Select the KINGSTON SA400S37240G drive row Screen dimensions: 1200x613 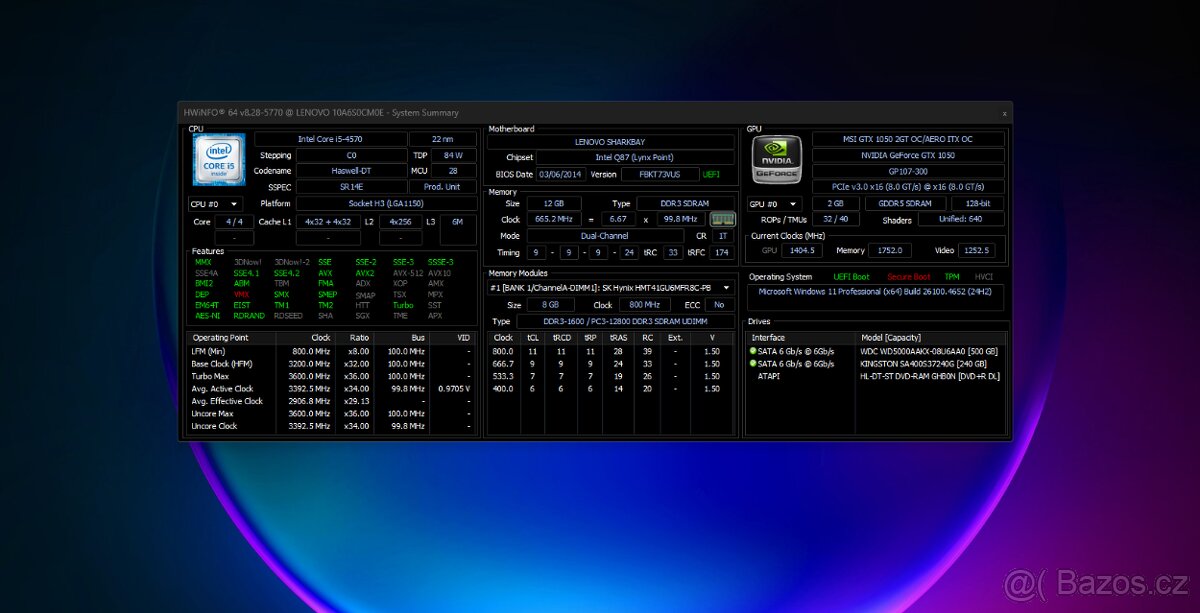pyautogui.click(x=876, y=363)
